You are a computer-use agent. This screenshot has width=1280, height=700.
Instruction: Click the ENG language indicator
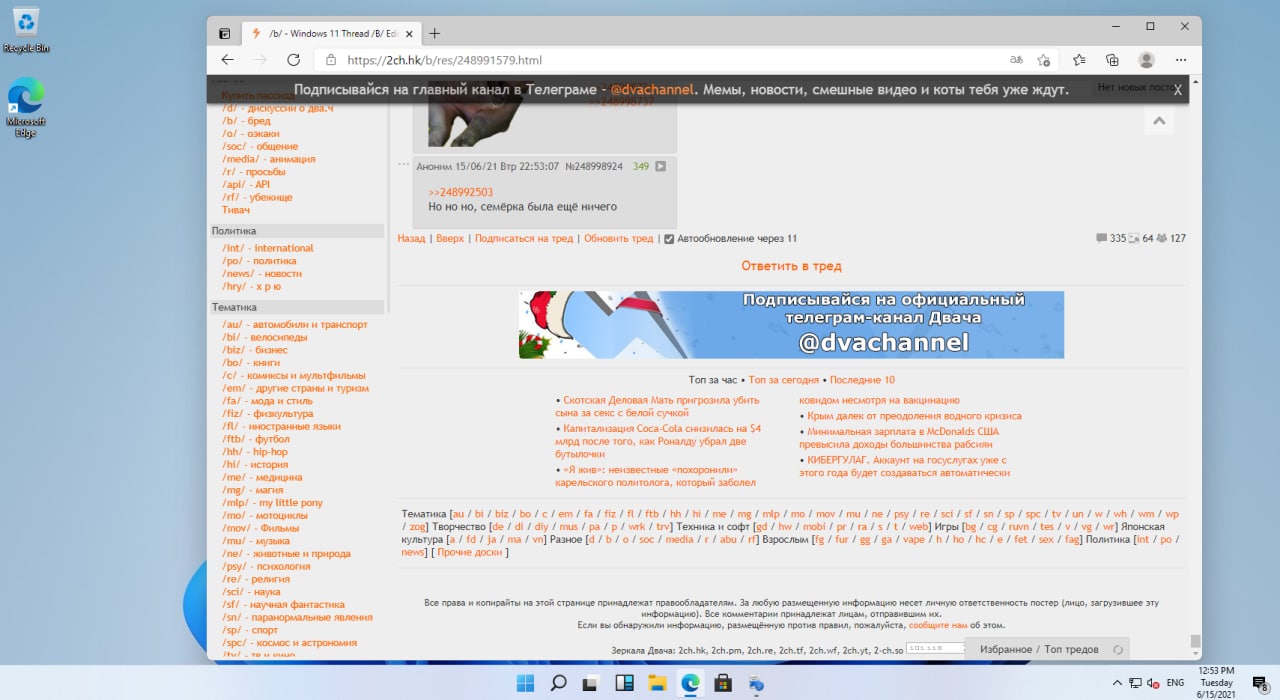1176,682
